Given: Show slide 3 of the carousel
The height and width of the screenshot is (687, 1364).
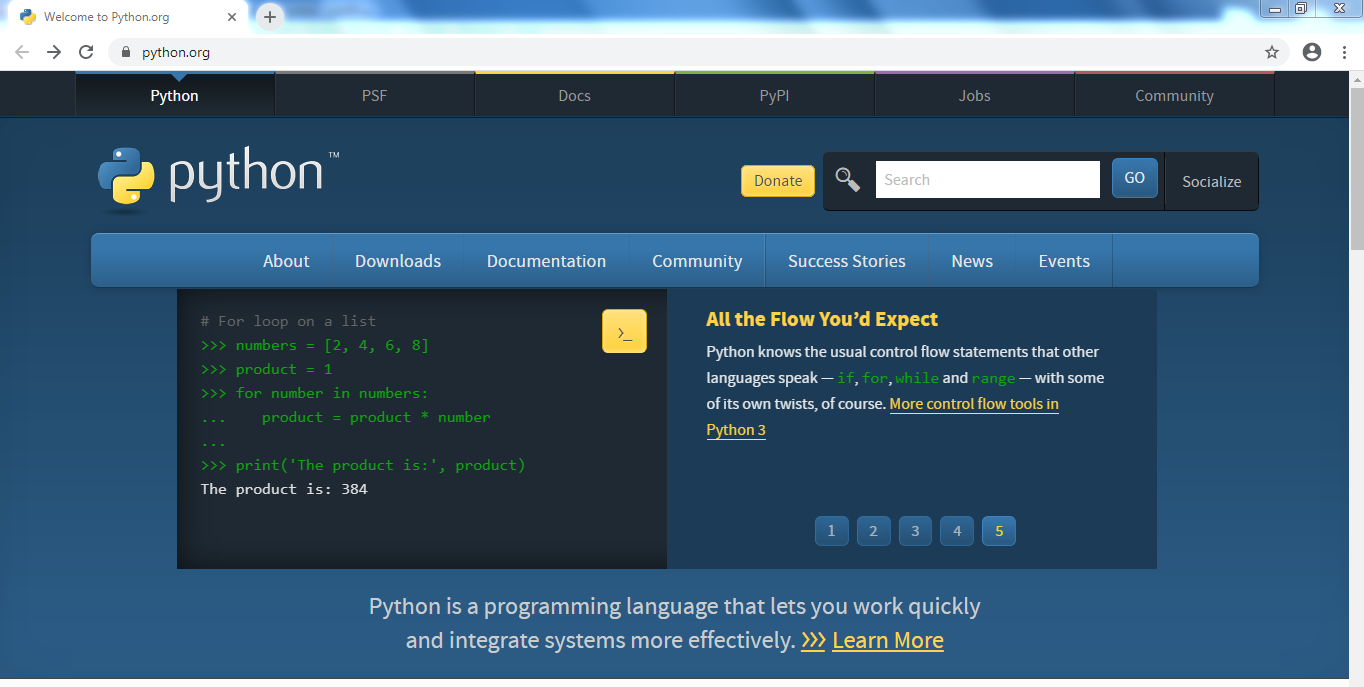Looking at the screenshot, I should coord(915,531).
